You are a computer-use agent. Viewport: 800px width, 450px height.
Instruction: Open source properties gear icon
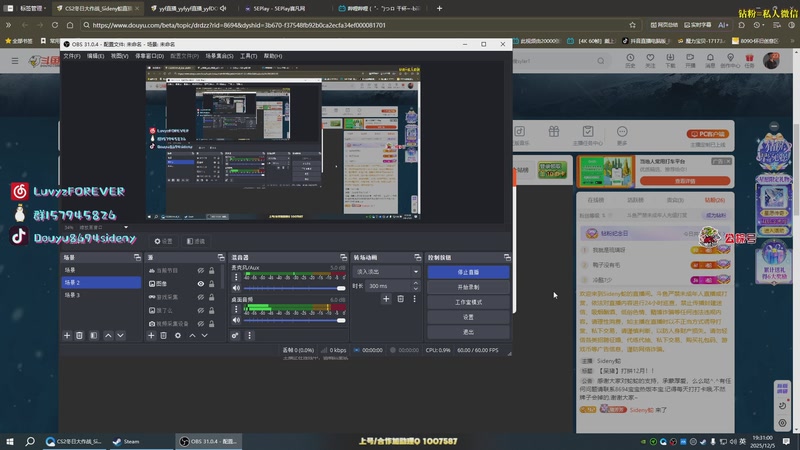tap(178, 336)
